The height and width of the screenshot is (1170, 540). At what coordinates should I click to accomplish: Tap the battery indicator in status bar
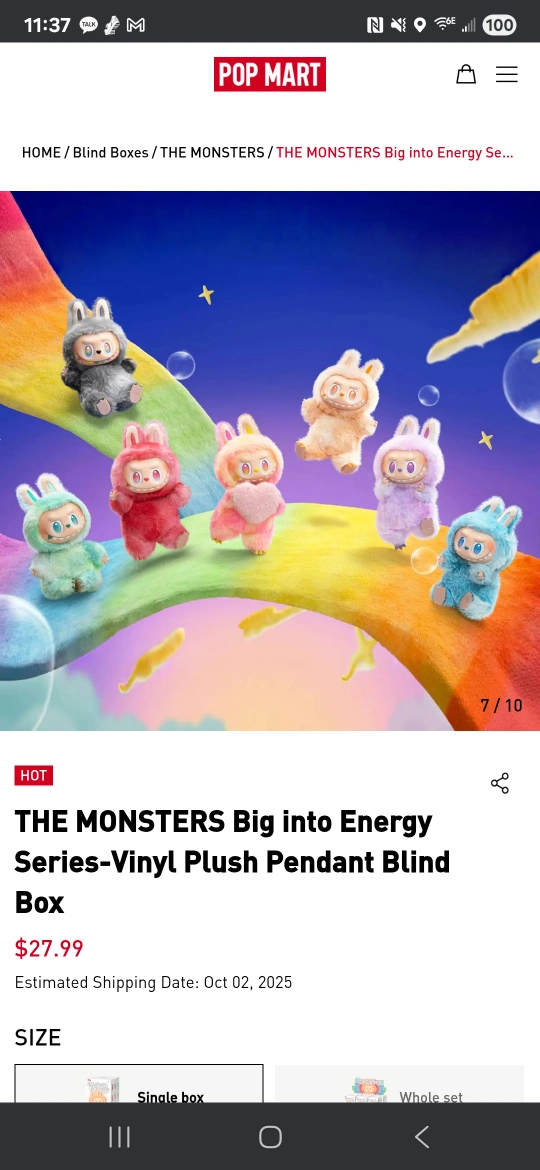pos(499,25)
